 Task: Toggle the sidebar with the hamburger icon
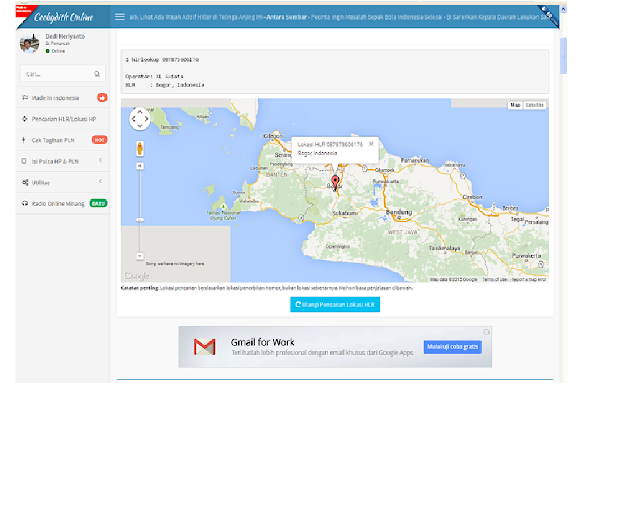tap(120, 17)
